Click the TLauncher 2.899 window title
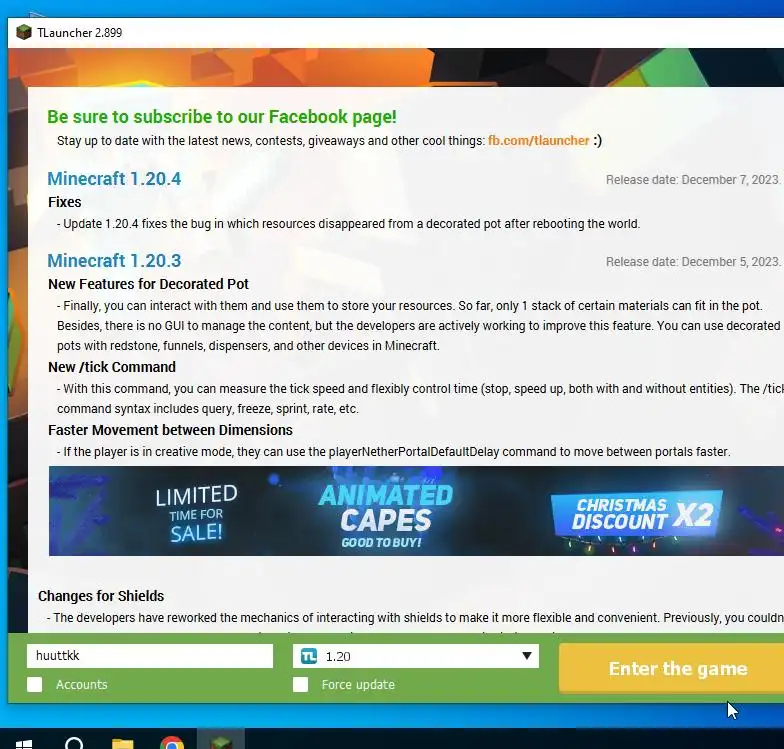This screenshot has height=749, width=784. 80,32
